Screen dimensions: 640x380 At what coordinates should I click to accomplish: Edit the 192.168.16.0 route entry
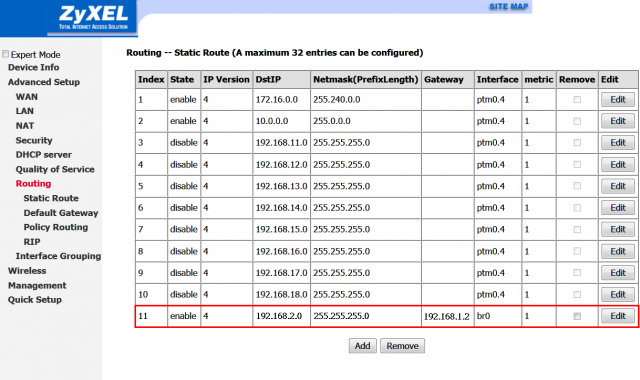618,251
